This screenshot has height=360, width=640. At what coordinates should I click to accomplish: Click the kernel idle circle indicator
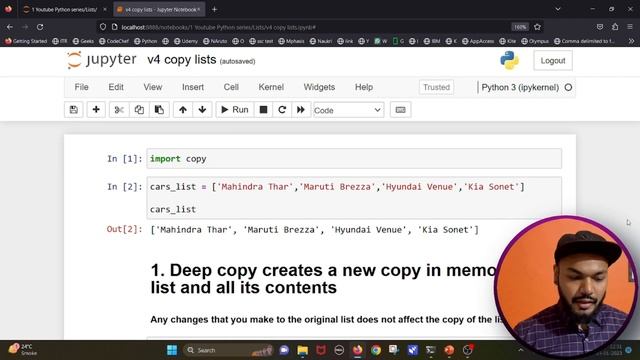(568, 87)
